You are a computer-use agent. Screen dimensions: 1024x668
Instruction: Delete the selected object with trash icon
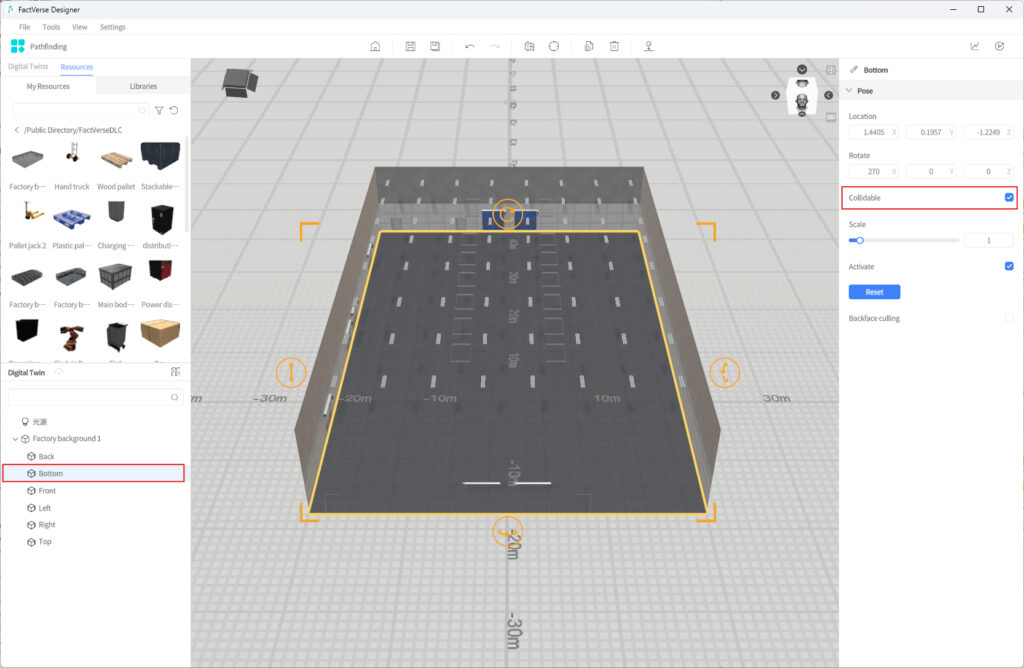click(614, 46)
